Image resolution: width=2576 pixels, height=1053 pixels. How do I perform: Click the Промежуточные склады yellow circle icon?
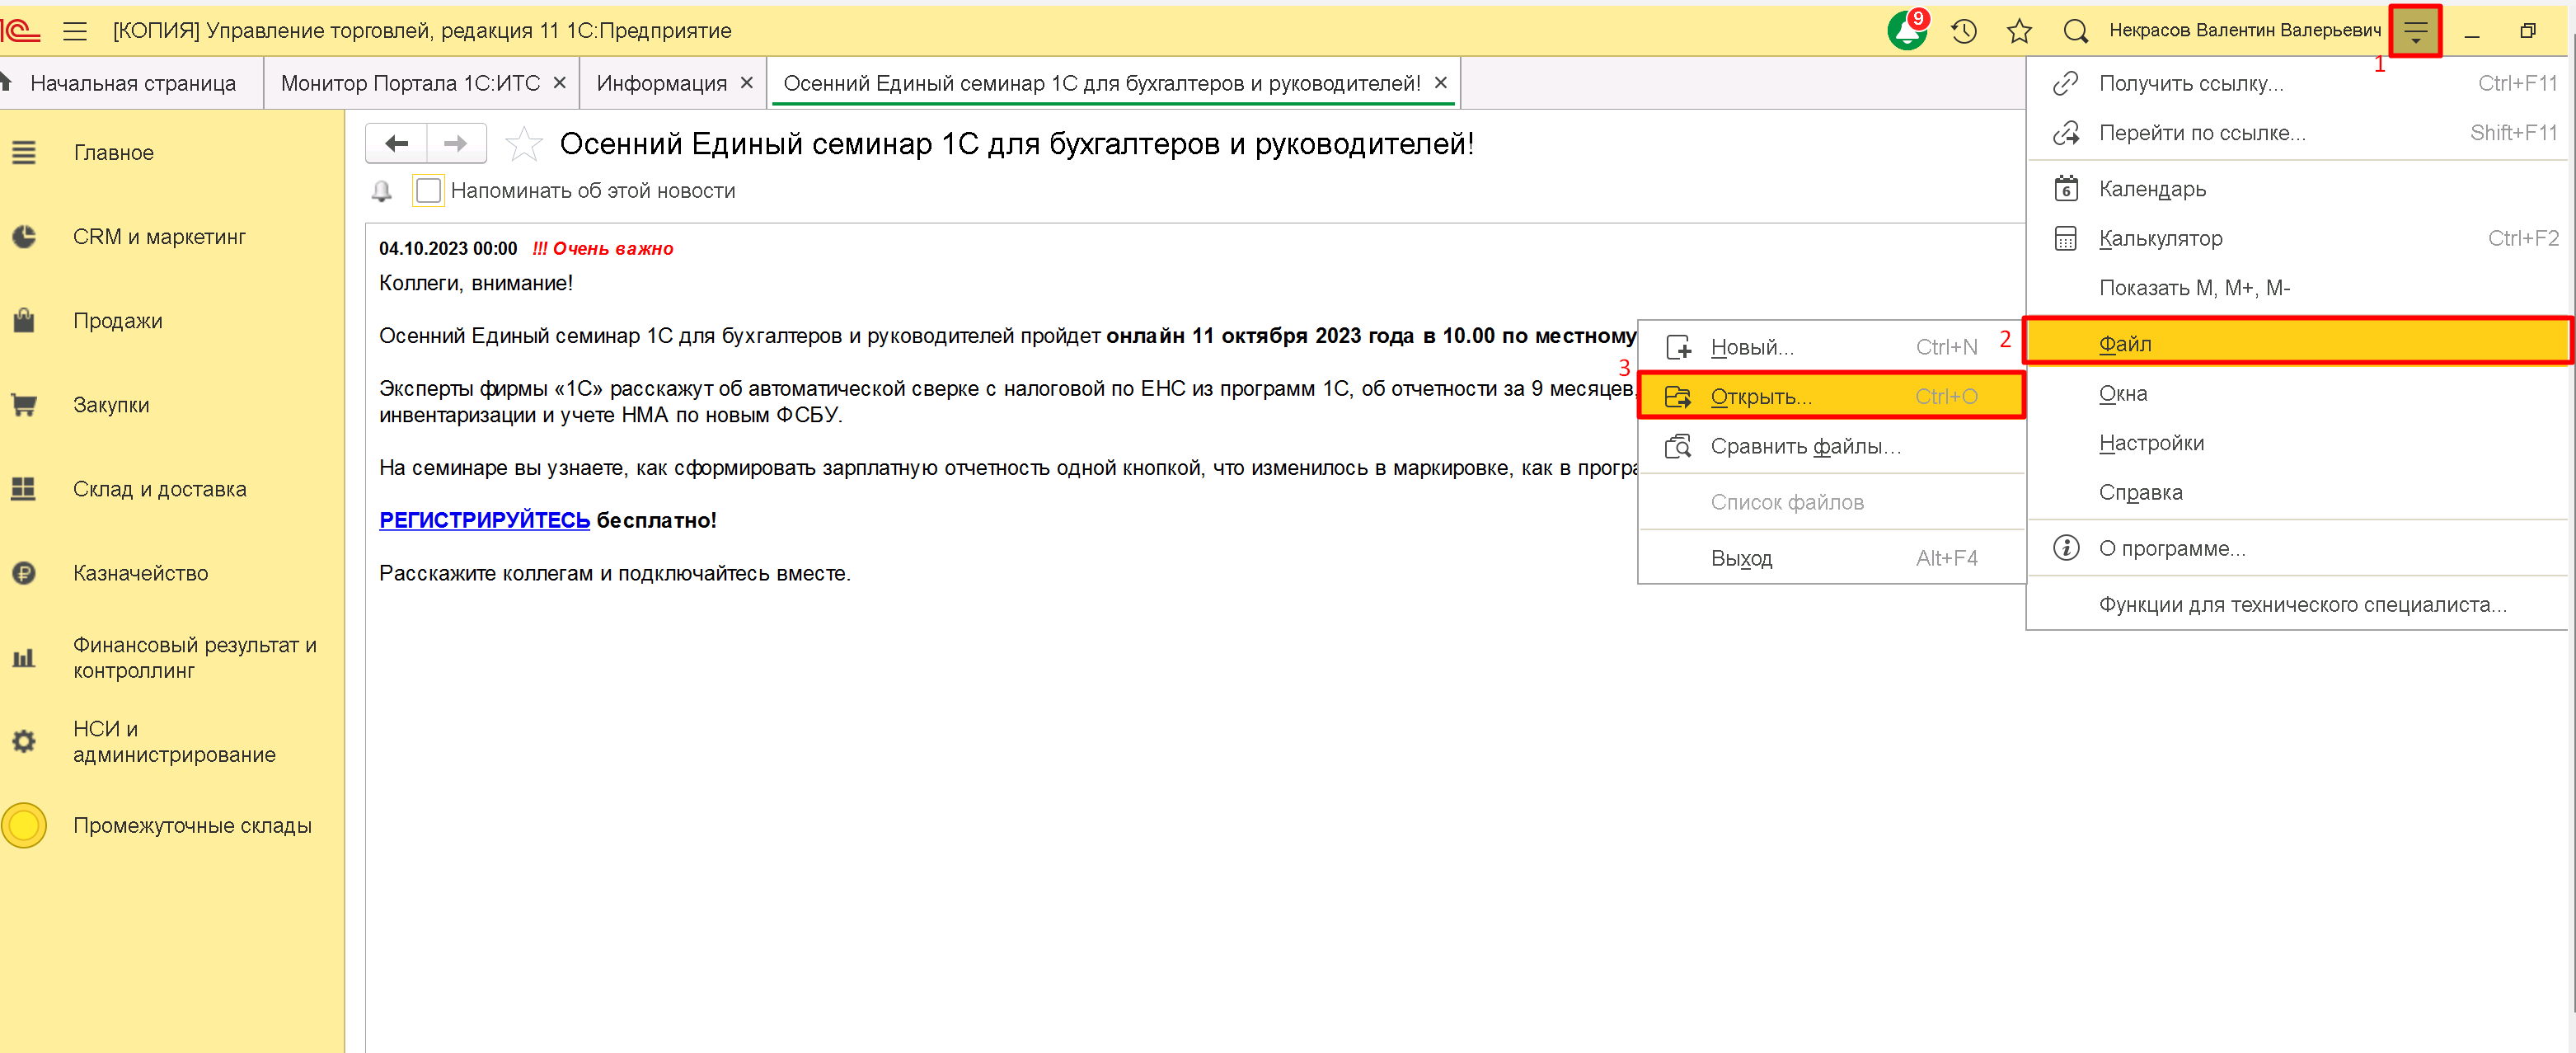tap(24, 826)
